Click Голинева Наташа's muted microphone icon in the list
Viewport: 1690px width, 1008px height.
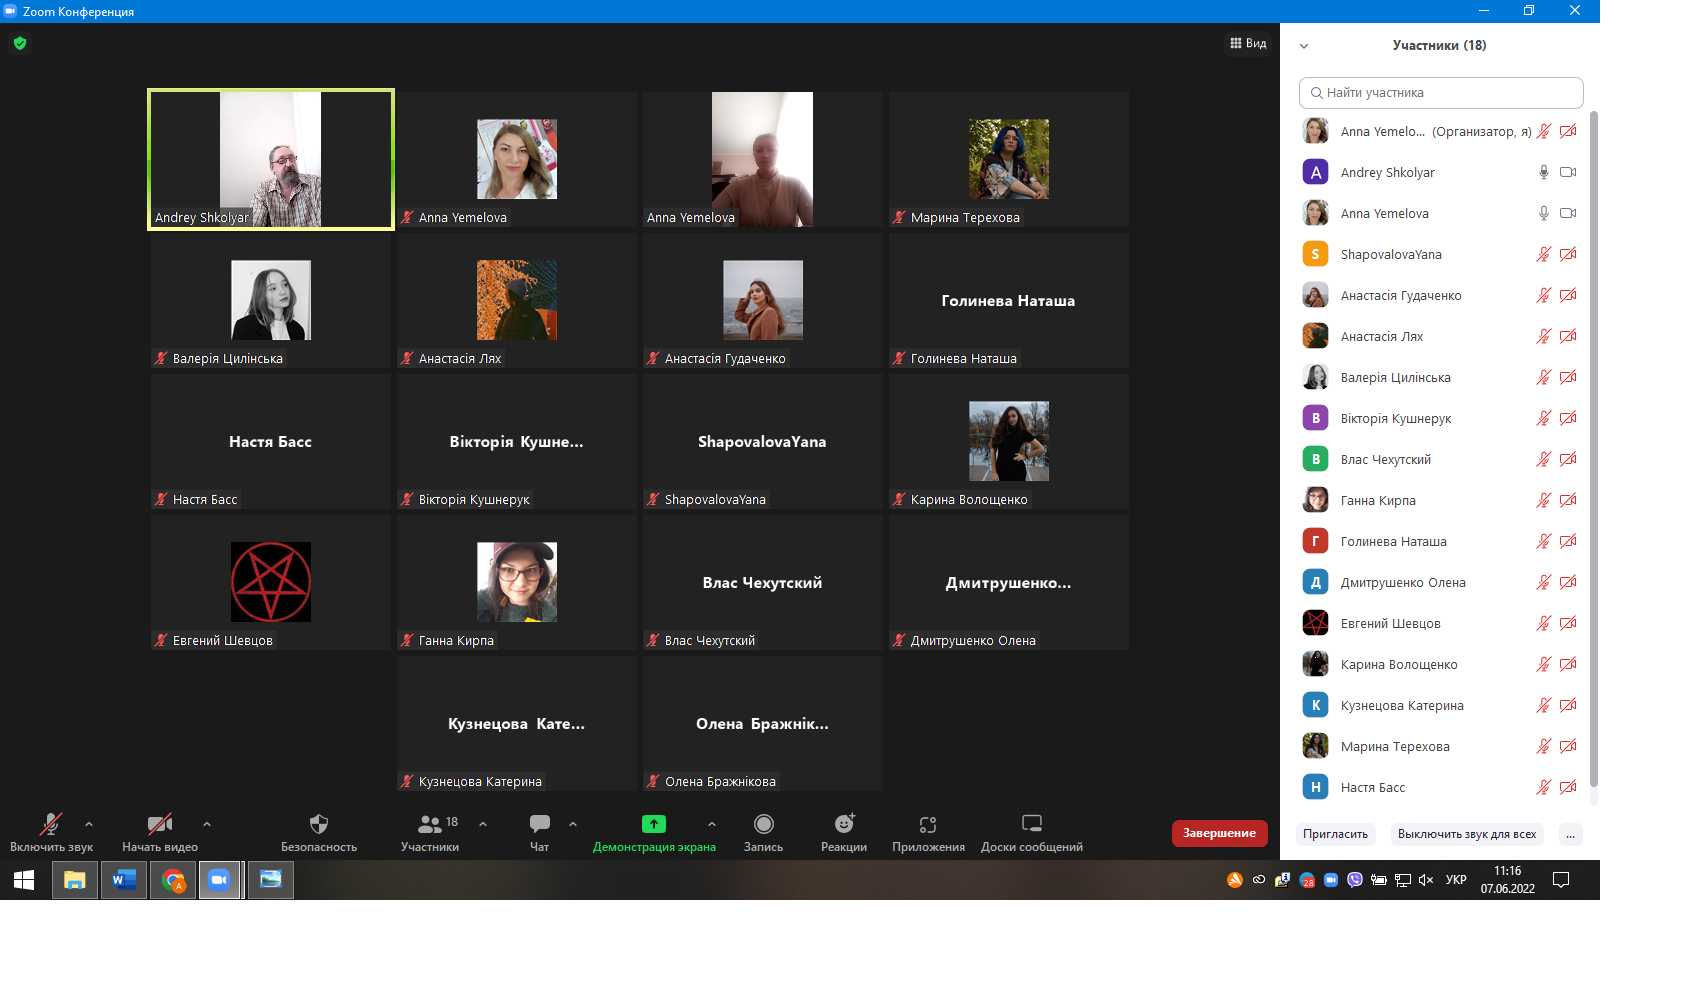click(1544, 541)
